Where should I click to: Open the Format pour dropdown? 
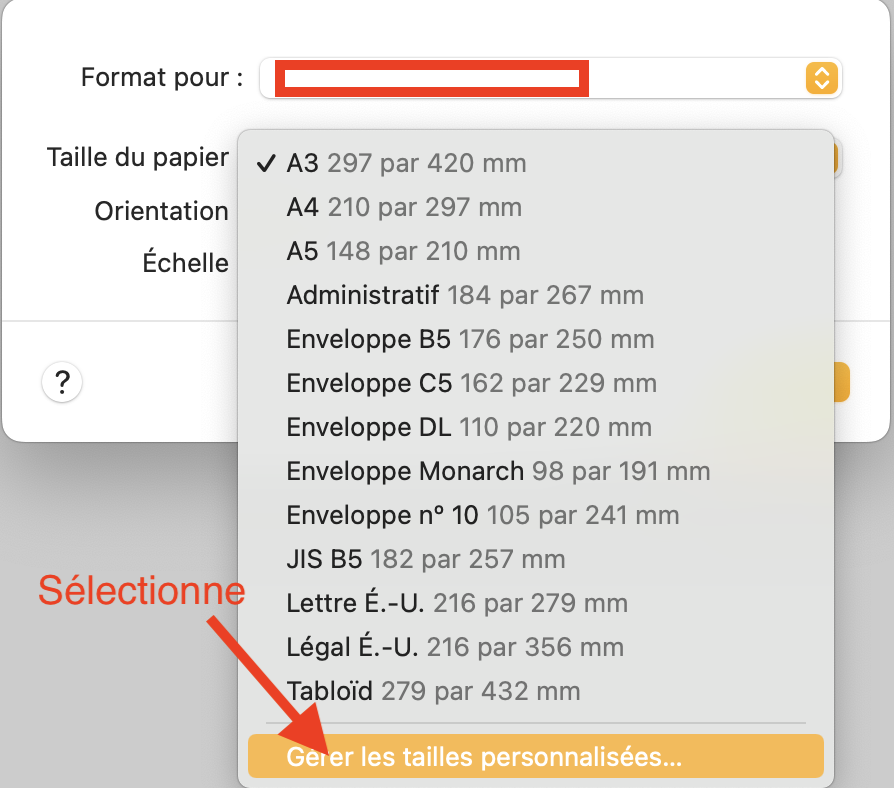pyautogui.click(x=550, y=78)
